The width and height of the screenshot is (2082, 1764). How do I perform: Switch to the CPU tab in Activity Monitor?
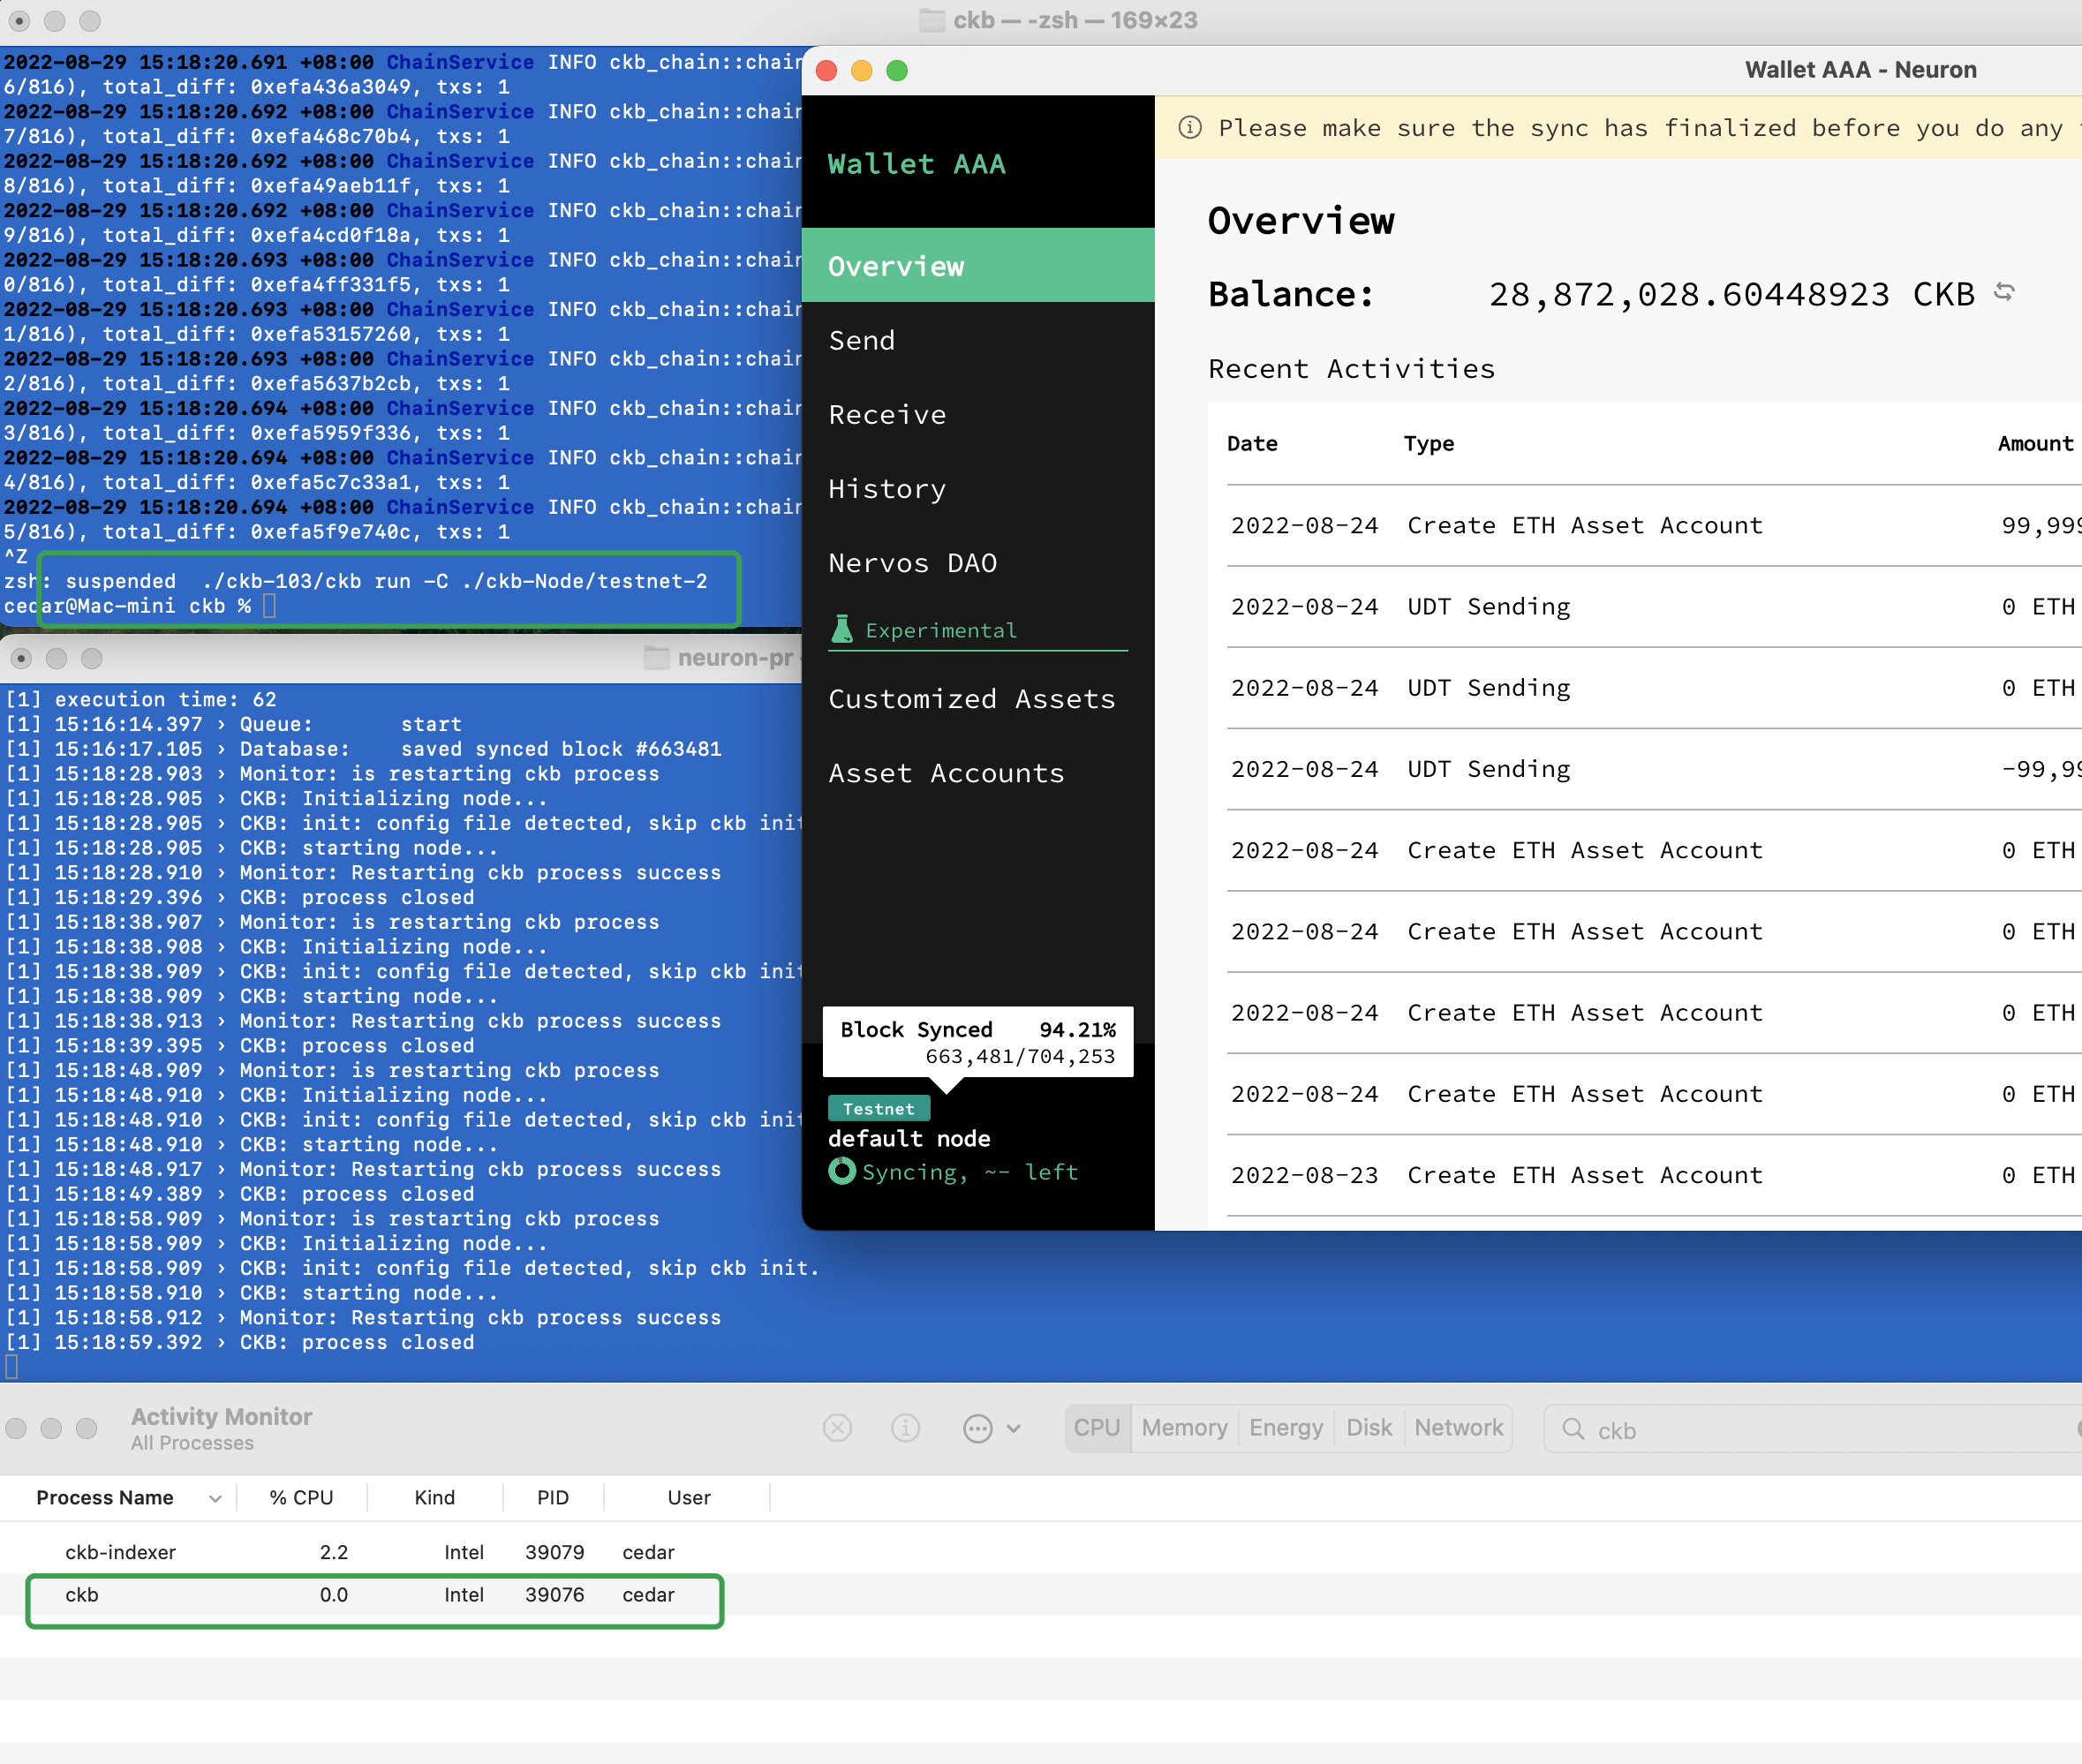[x=1097, y=1428]
